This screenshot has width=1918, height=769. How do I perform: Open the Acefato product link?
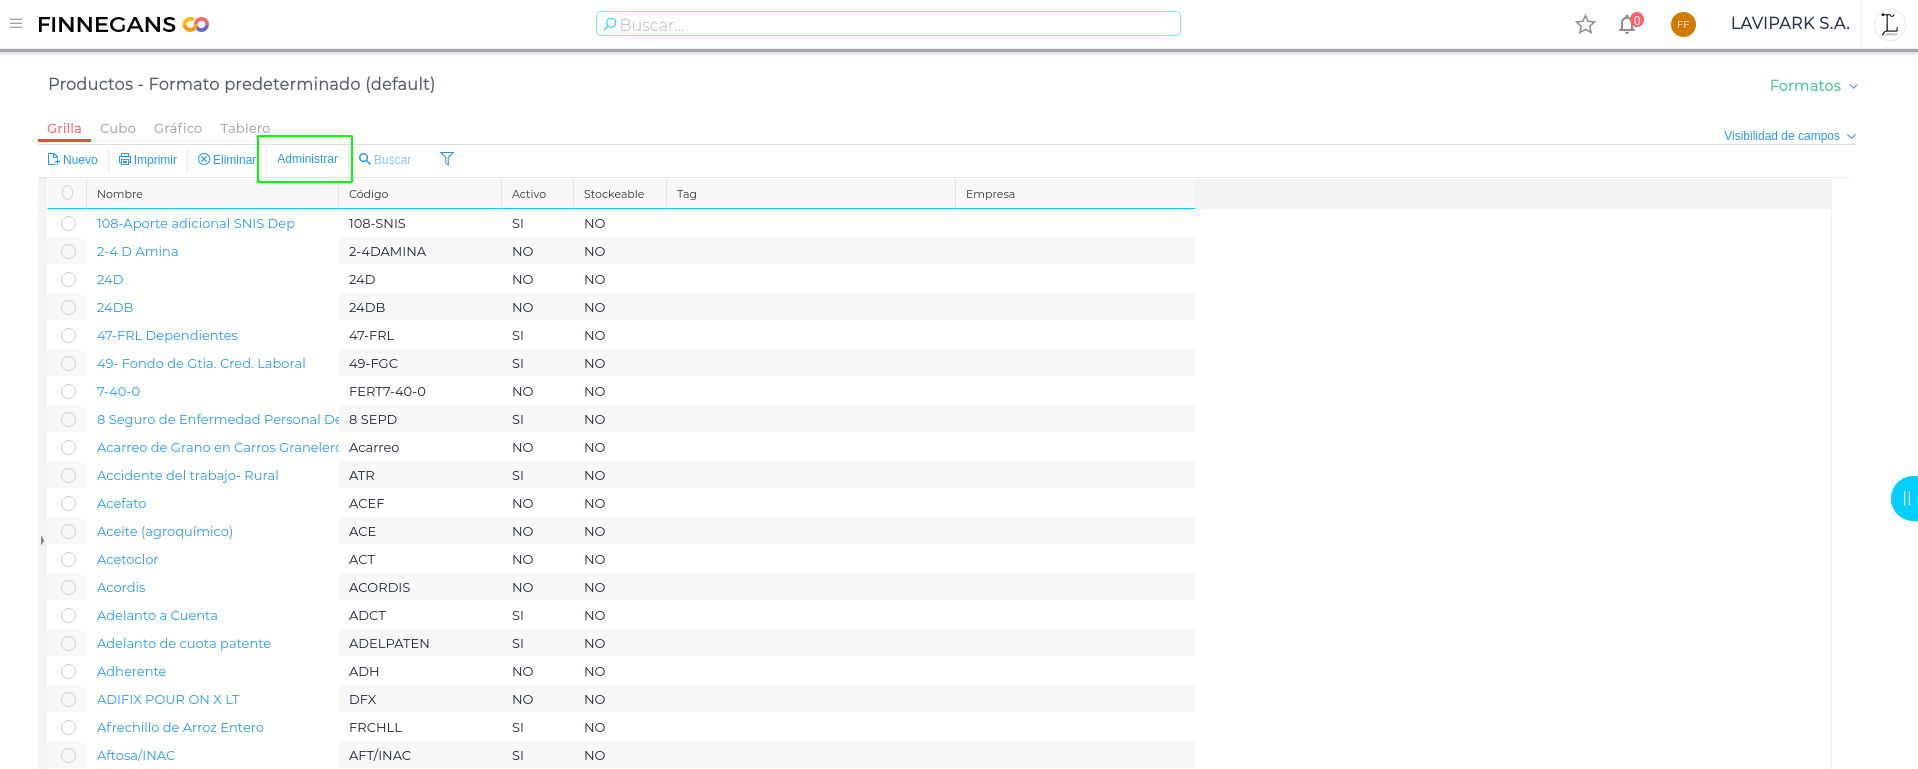click(121, 503)
